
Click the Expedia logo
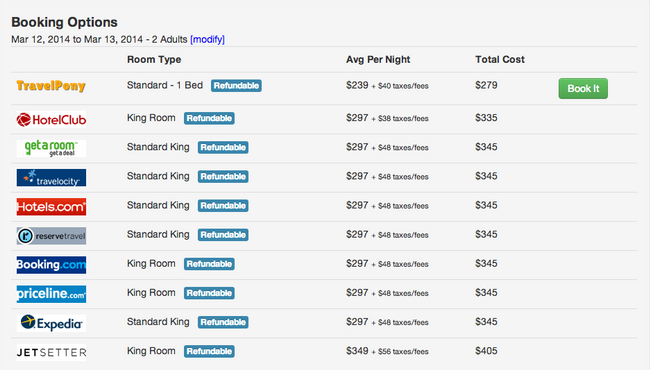click(51, 323)
